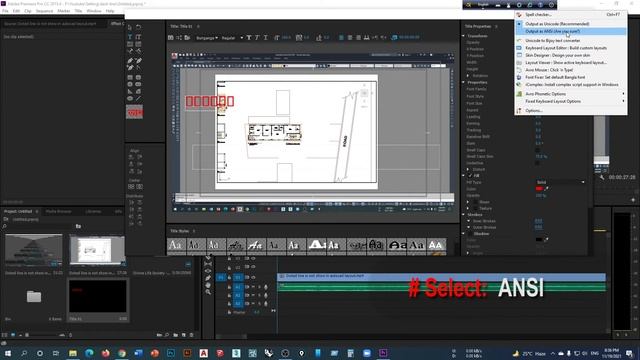Open Unicode to Bijoy text converter
Viewport: 640px width, 360px height.
pos(571,41)
